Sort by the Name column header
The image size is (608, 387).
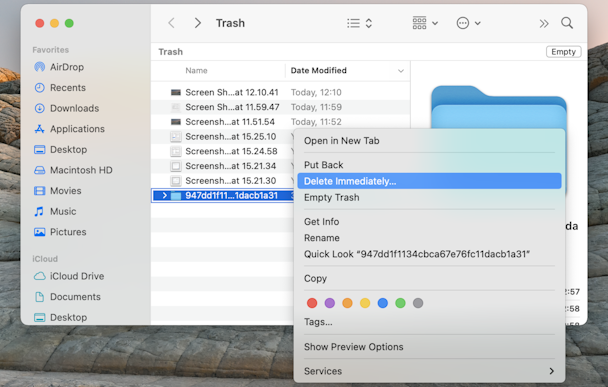pos(196,71)
